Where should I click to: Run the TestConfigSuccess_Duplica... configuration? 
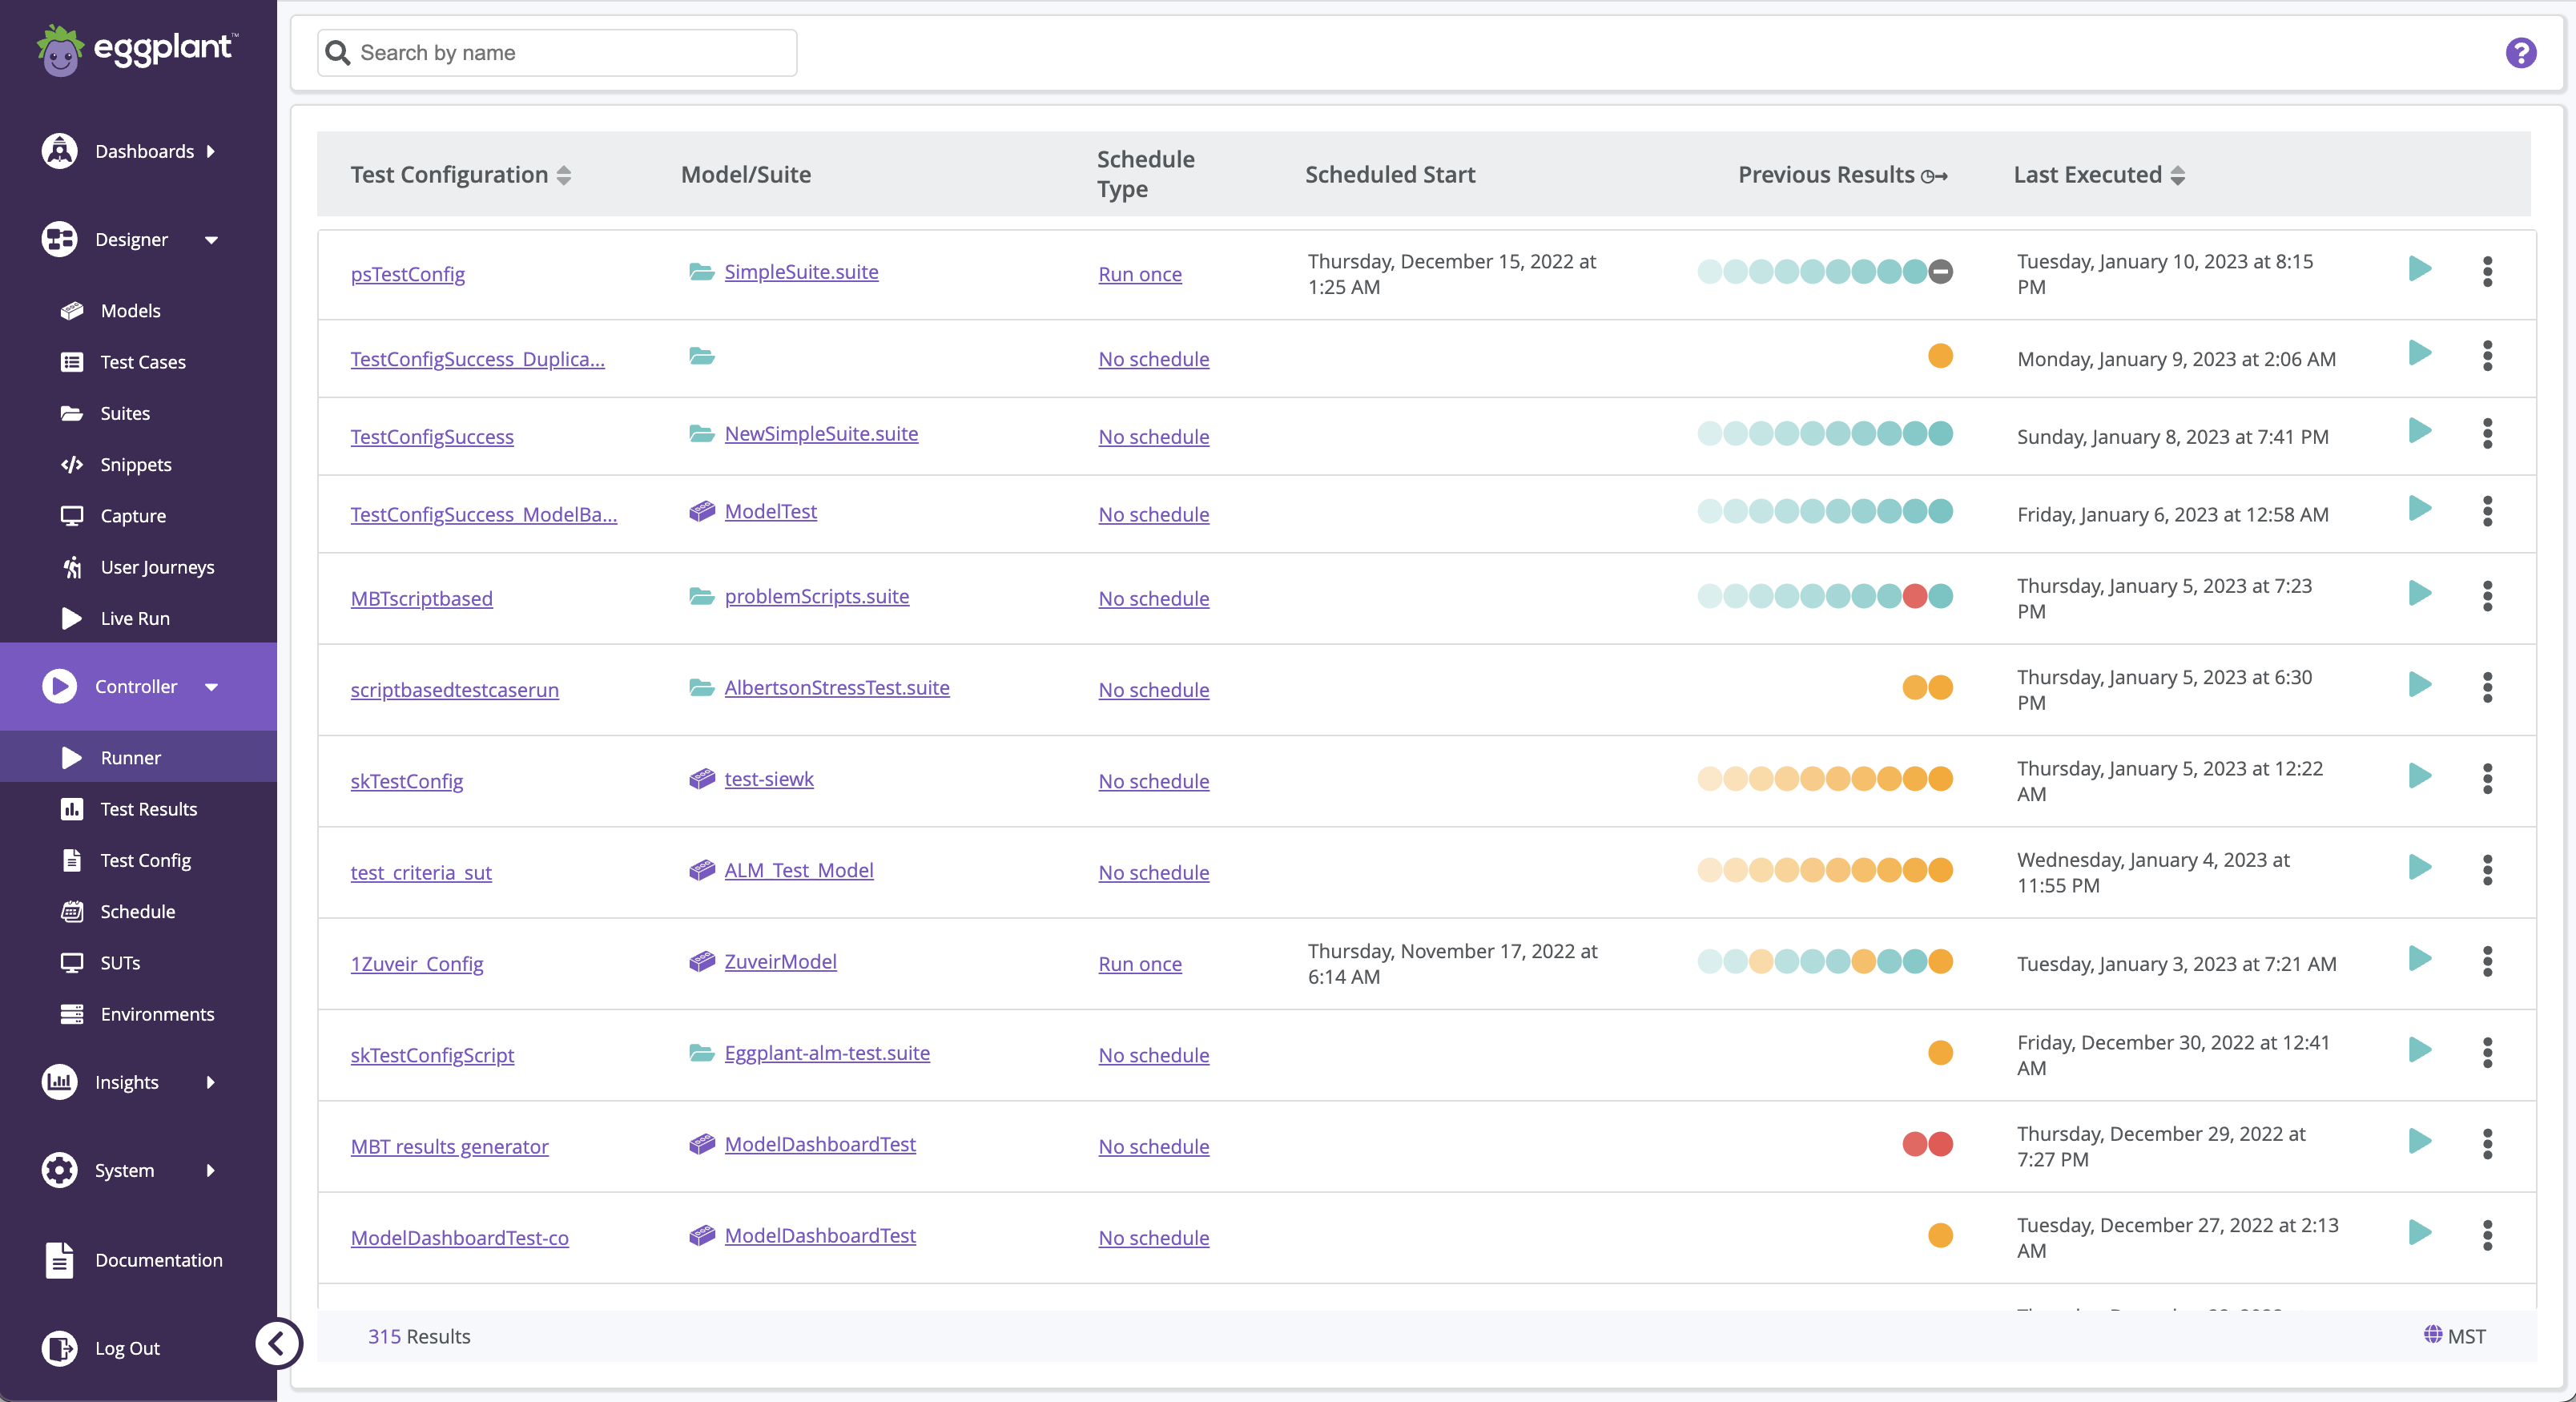(2419, 353)
